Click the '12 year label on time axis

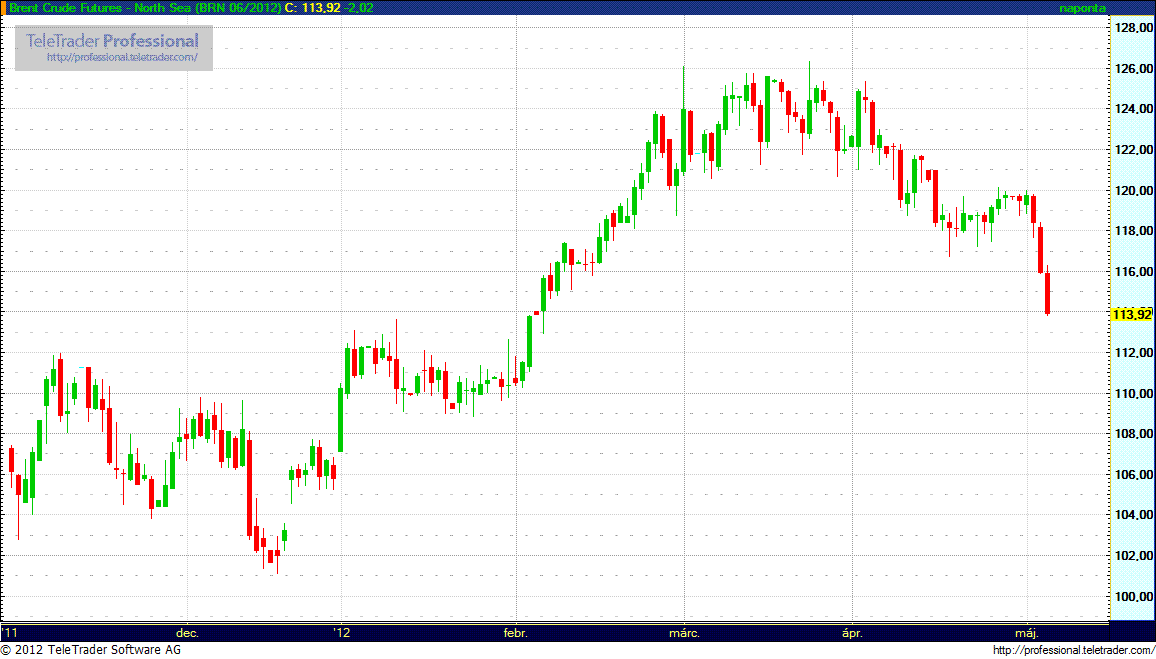pyautogui.click(x=341, y=632)
